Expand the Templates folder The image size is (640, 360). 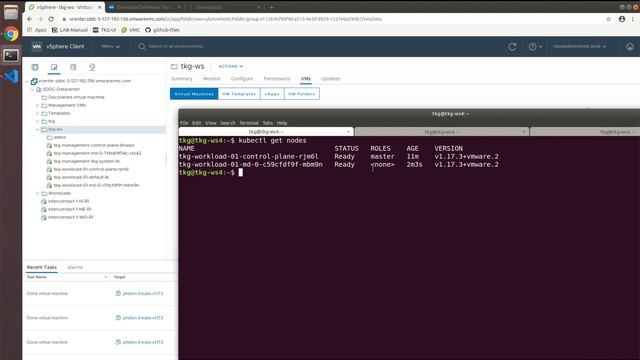coord(38,113)
